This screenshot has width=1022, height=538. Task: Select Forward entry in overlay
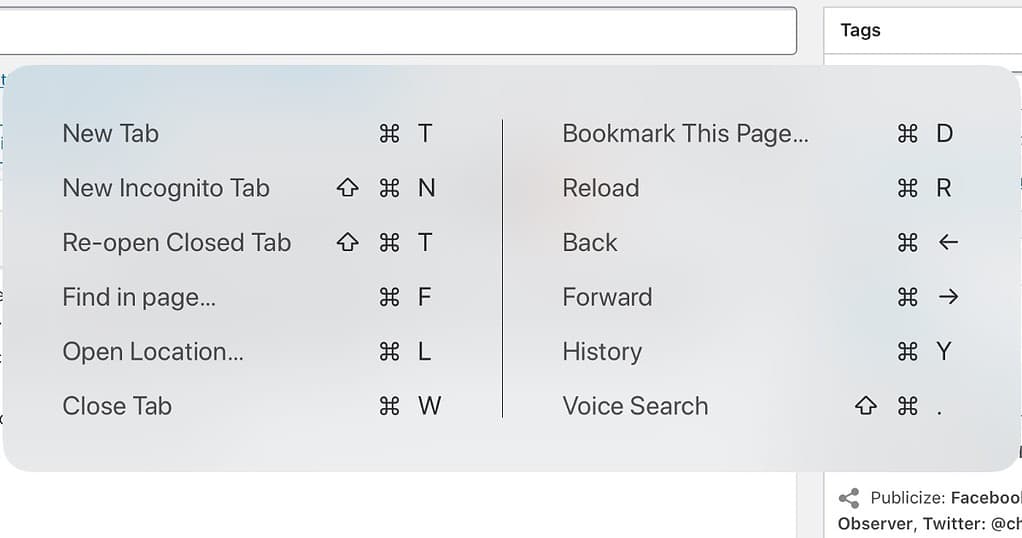tap(607, 297)
